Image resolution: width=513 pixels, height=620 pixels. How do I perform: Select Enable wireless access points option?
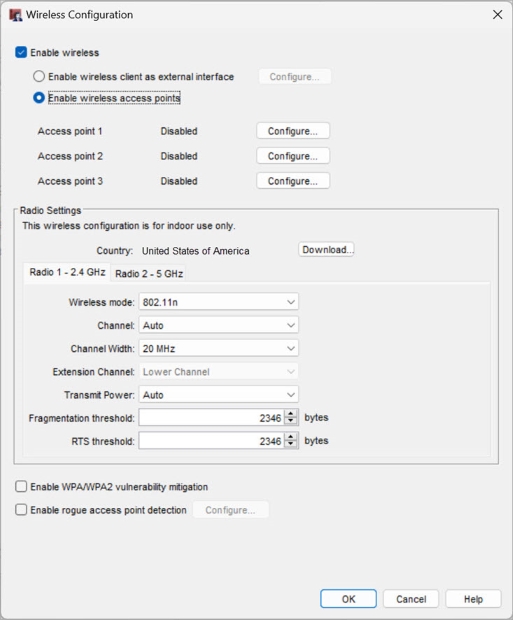click(39, 98)
